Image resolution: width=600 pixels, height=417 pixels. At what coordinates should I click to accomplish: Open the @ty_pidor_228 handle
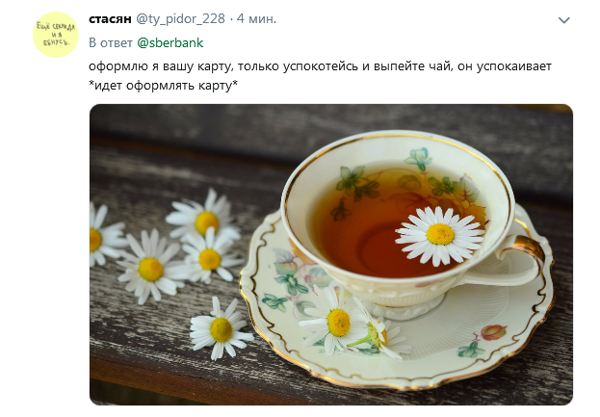[181, 19]
